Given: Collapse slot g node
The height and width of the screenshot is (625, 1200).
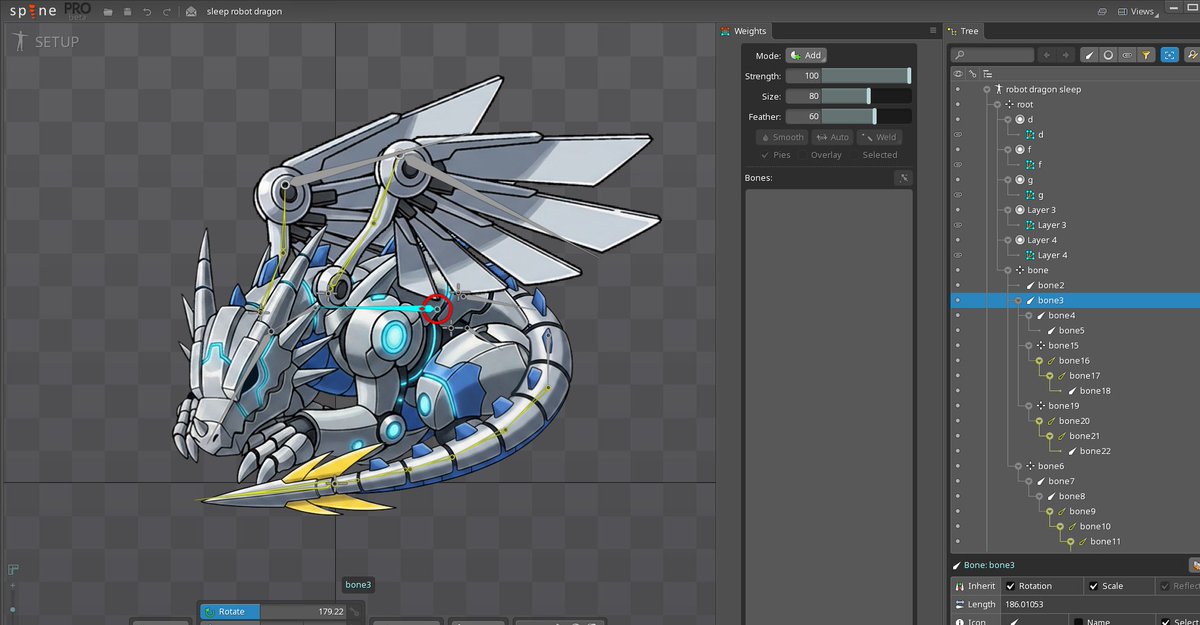Looking at the screenshot, I should tap(1008, 180).
